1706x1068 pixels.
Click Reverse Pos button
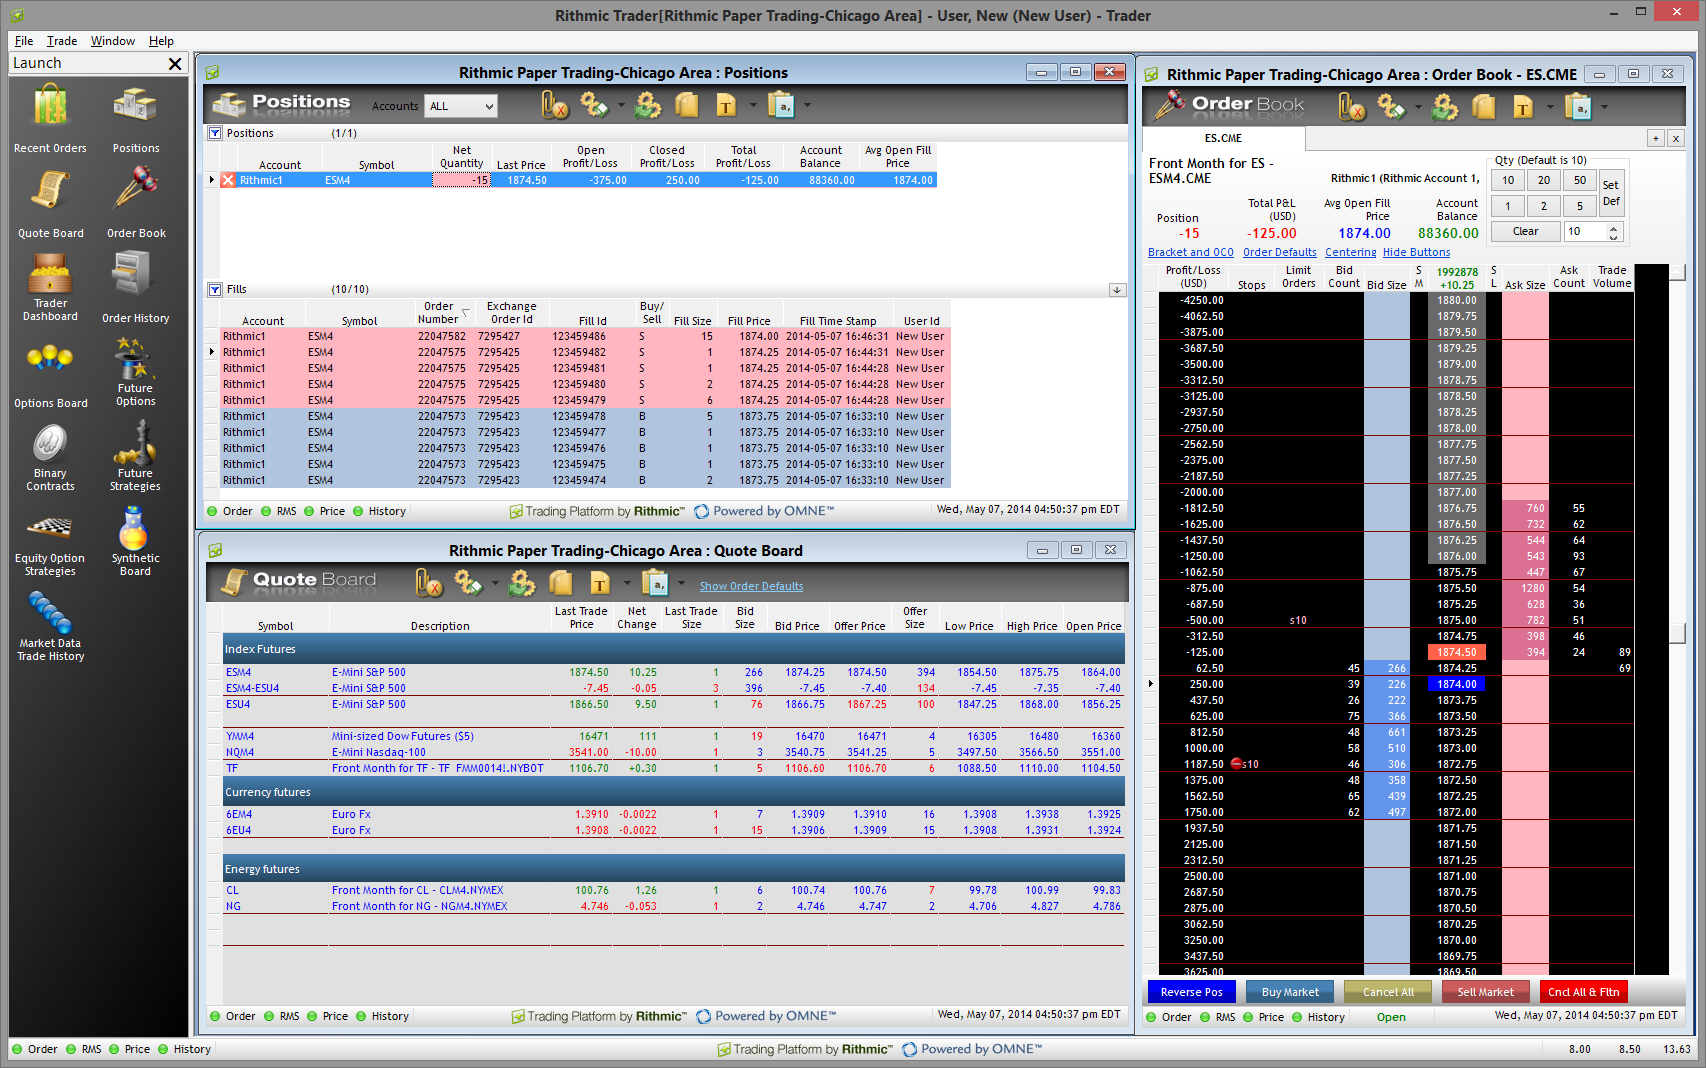[1191, 992]
